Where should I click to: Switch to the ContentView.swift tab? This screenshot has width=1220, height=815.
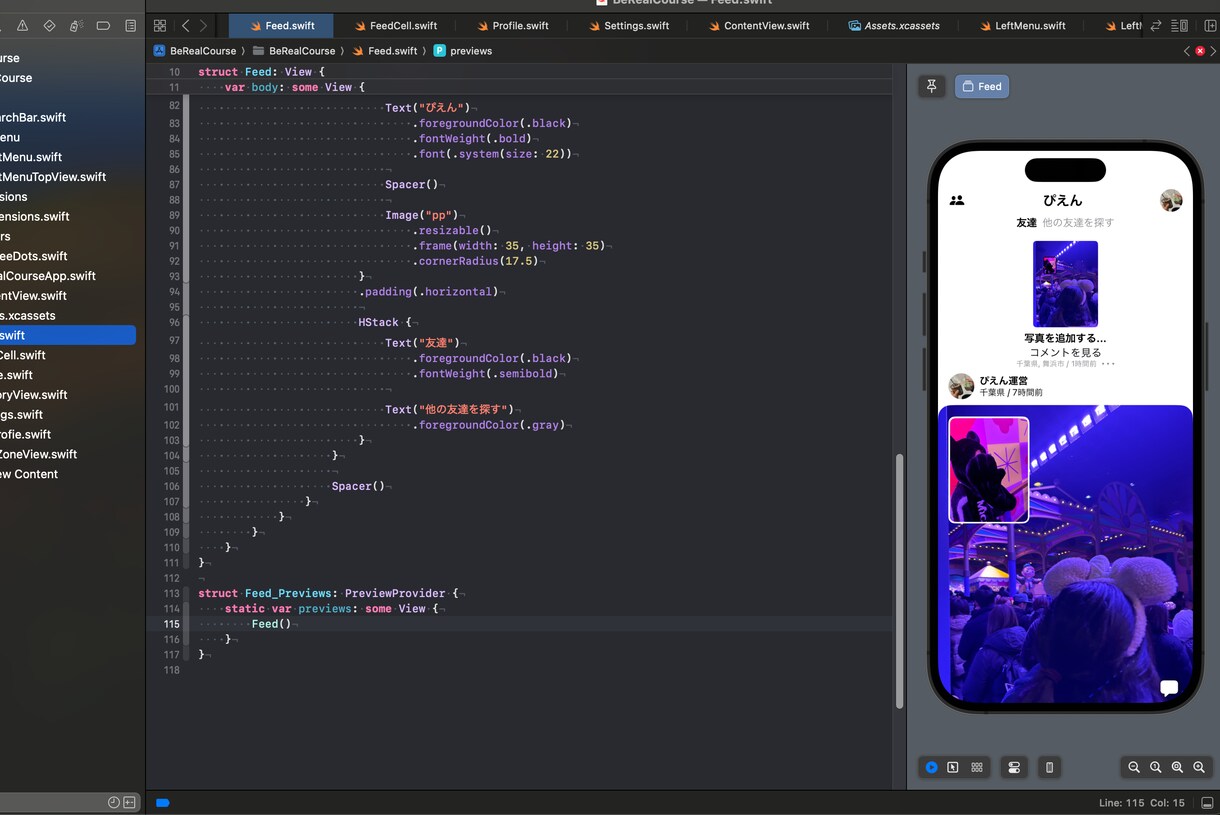(758, 26)
